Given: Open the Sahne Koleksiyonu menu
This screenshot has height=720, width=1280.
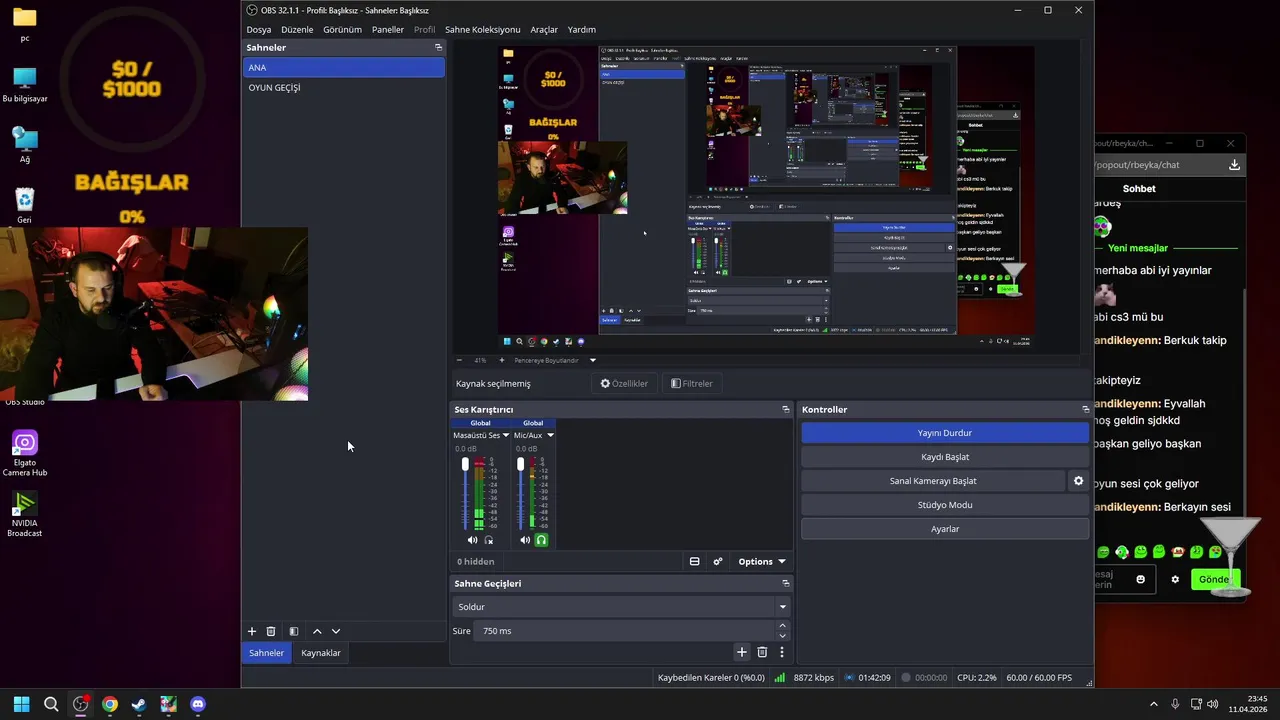Looking at the screenshot, I should (x=483, y=30).
